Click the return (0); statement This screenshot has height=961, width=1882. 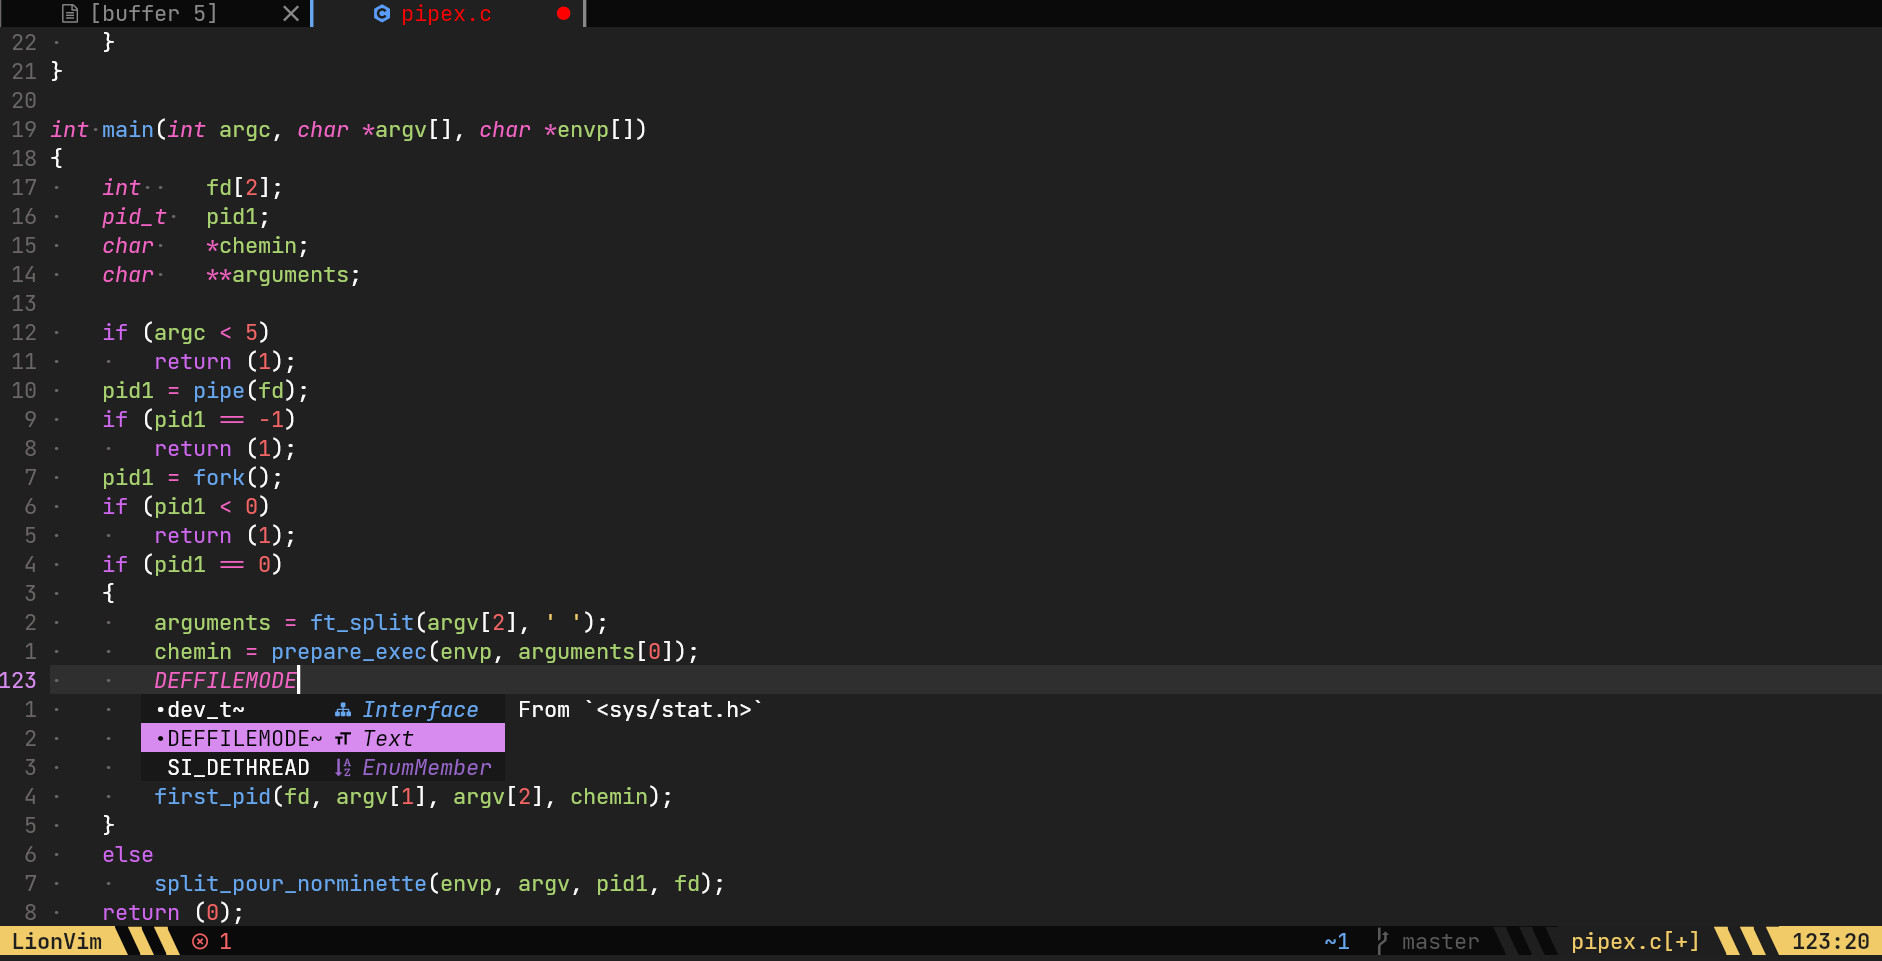click(173, 913)
